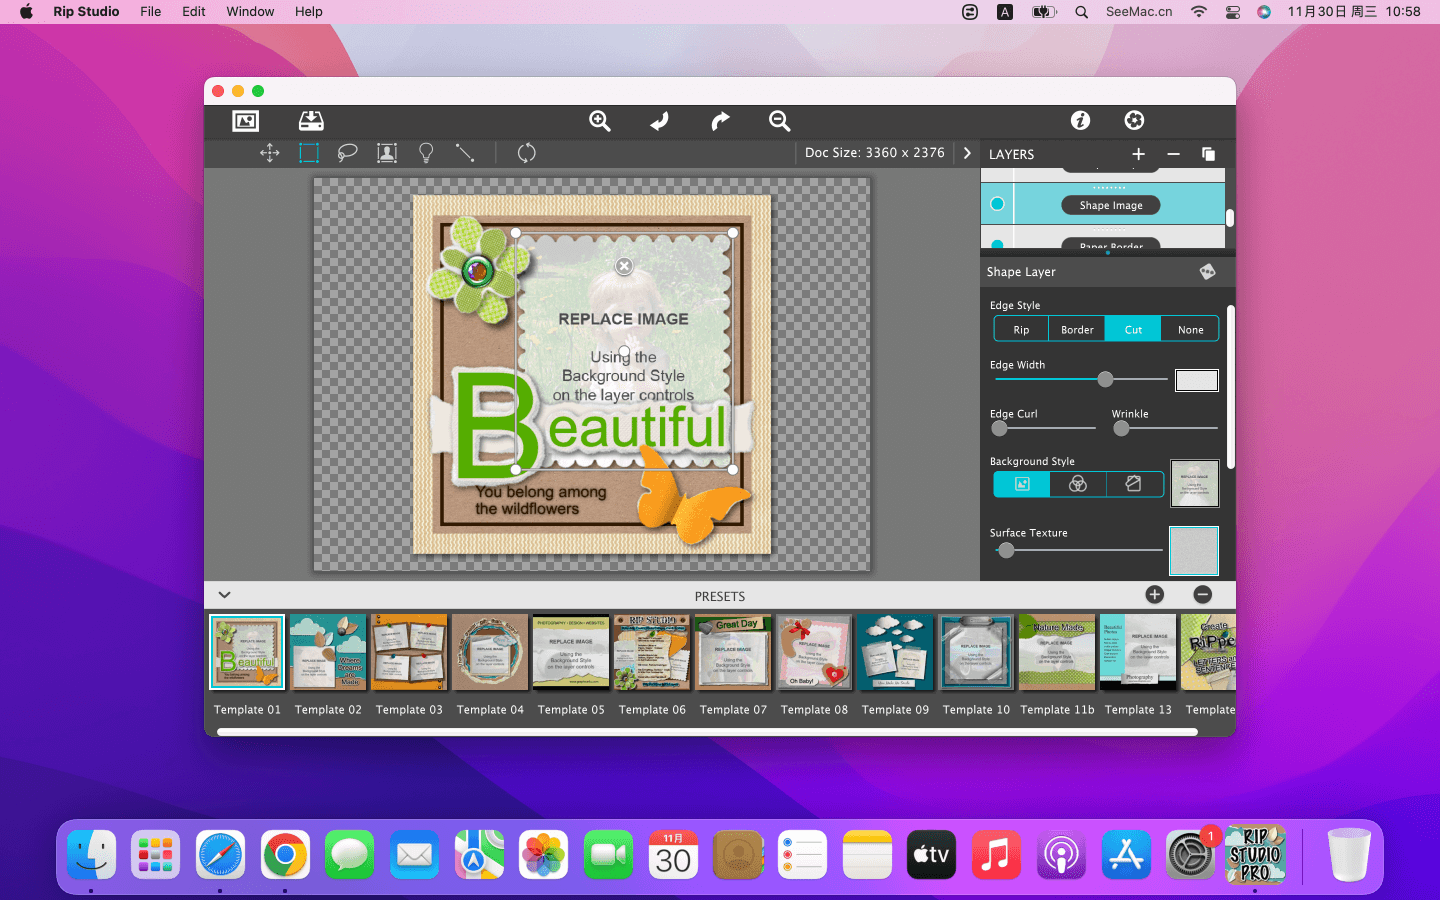Choose the image background style option

(1022, 484)
